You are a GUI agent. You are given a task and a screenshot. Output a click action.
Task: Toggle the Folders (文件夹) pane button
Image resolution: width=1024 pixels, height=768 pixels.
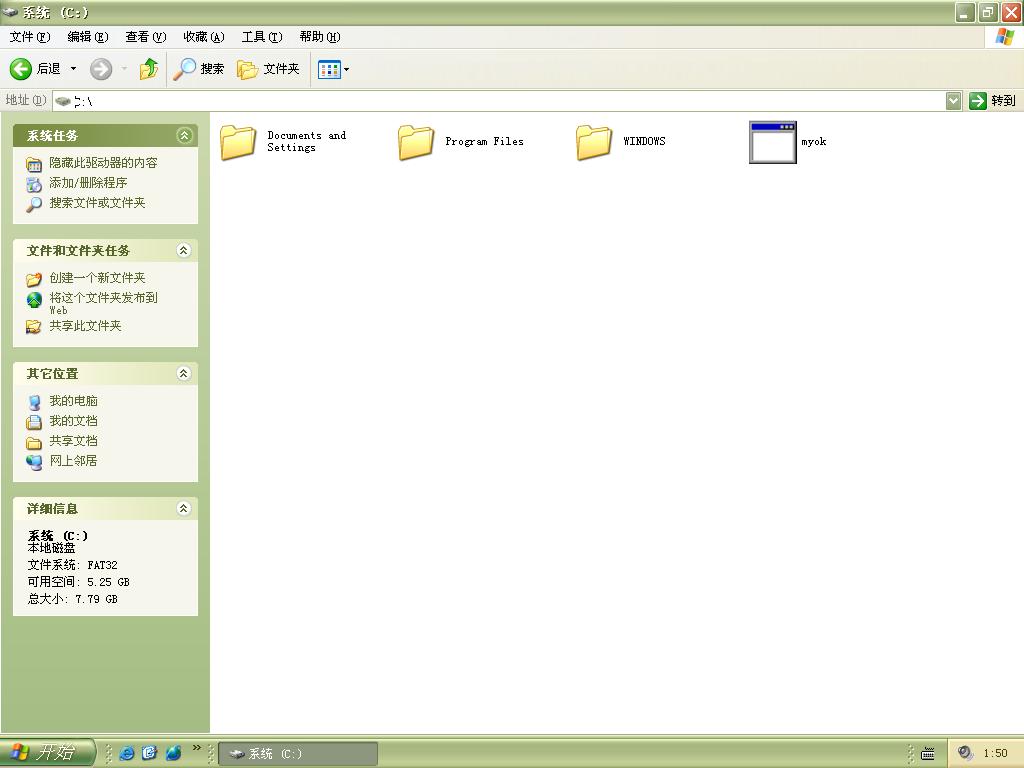268,69
